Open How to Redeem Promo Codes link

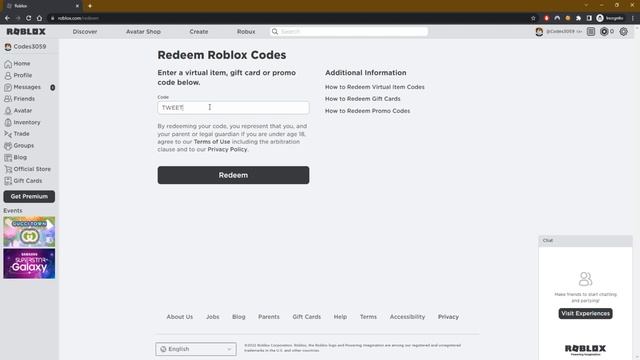click(x=367, y=111)
